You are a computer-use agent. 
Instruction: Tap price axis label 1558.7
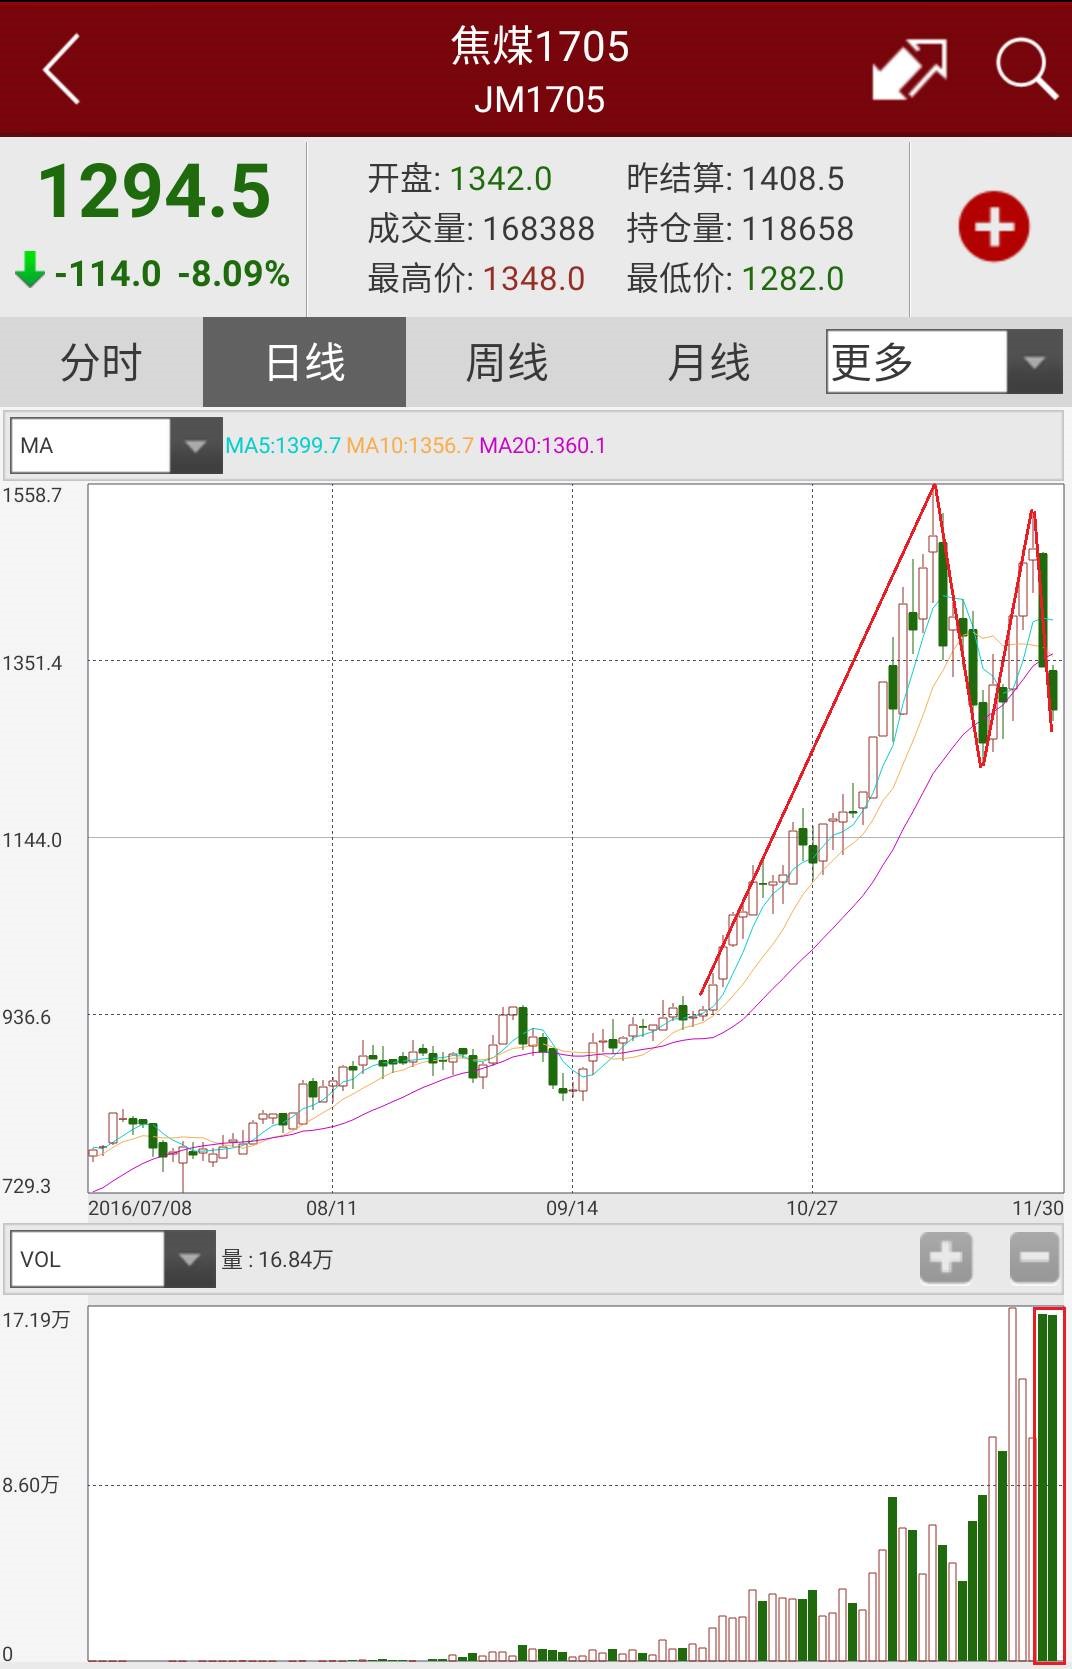point(32,495)
